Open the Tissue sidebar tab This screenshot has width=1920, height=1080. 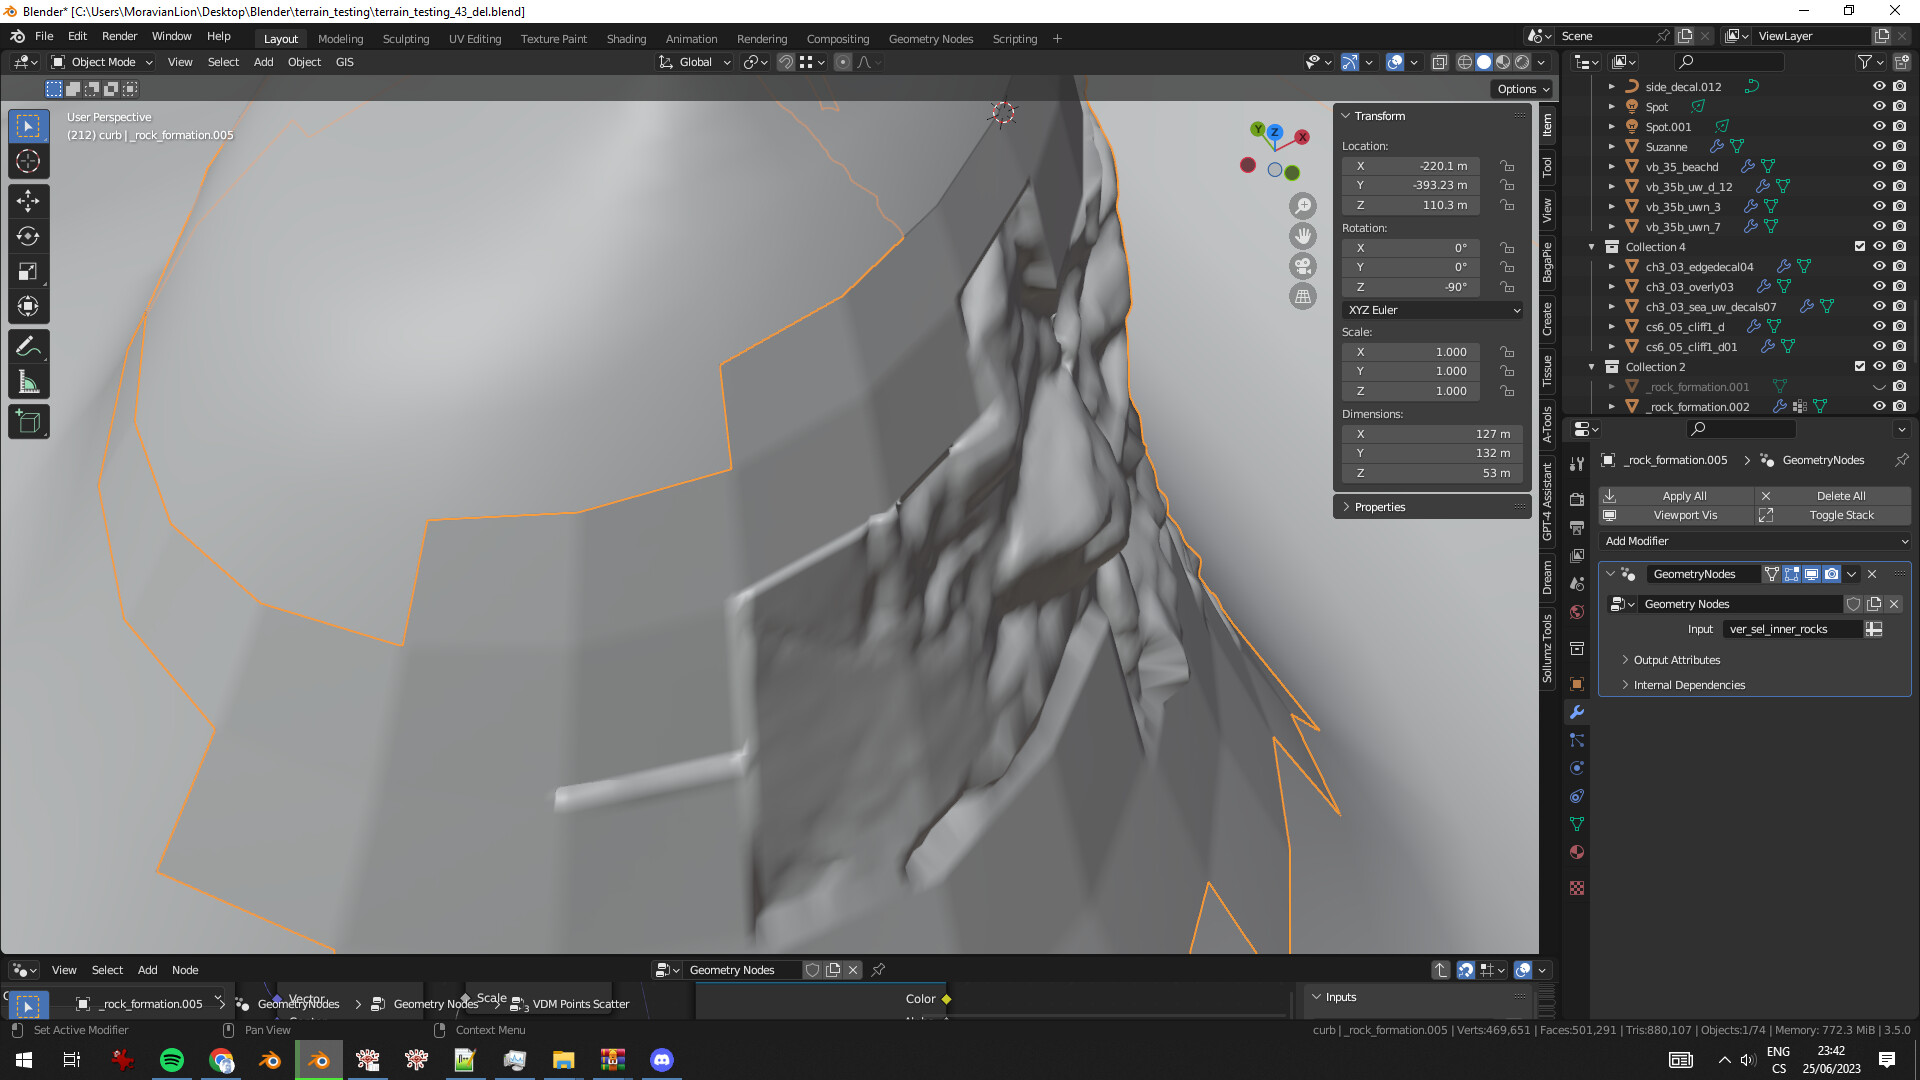click(x=1547, y=370)
